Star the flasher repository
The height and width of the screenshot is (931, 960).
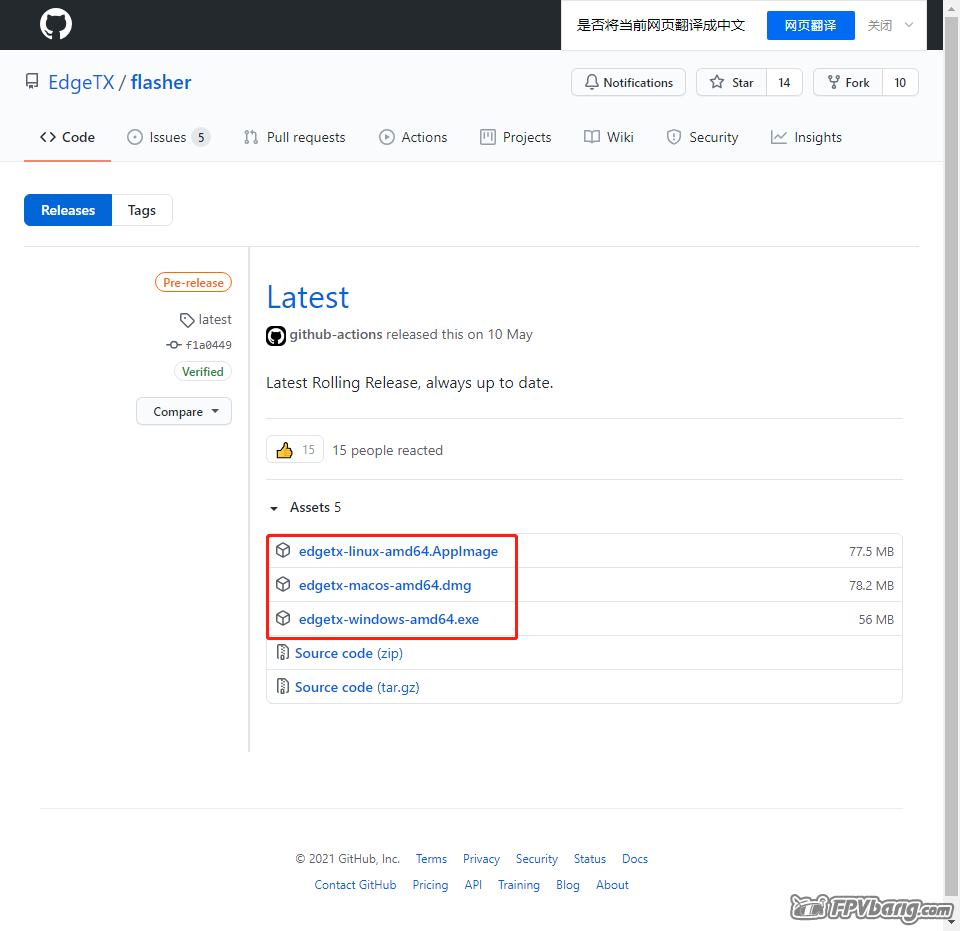click(x=732, y=83)
